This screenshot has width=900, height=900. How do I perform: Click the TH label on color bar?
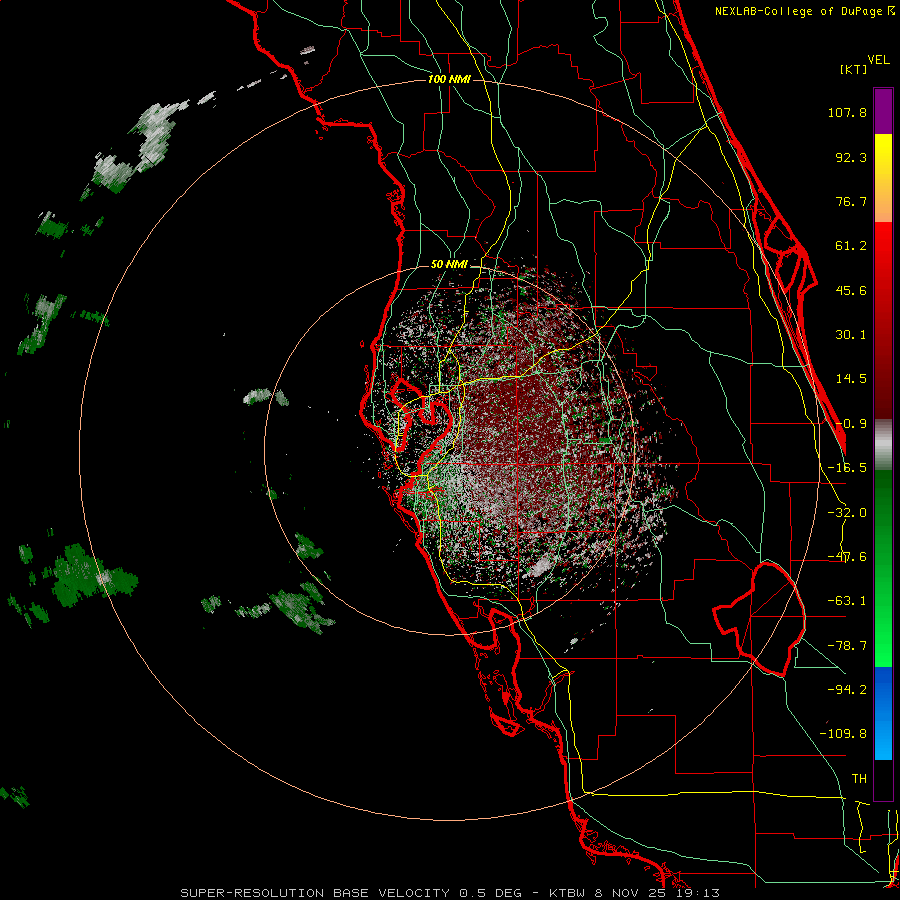(x=859, y=778)
